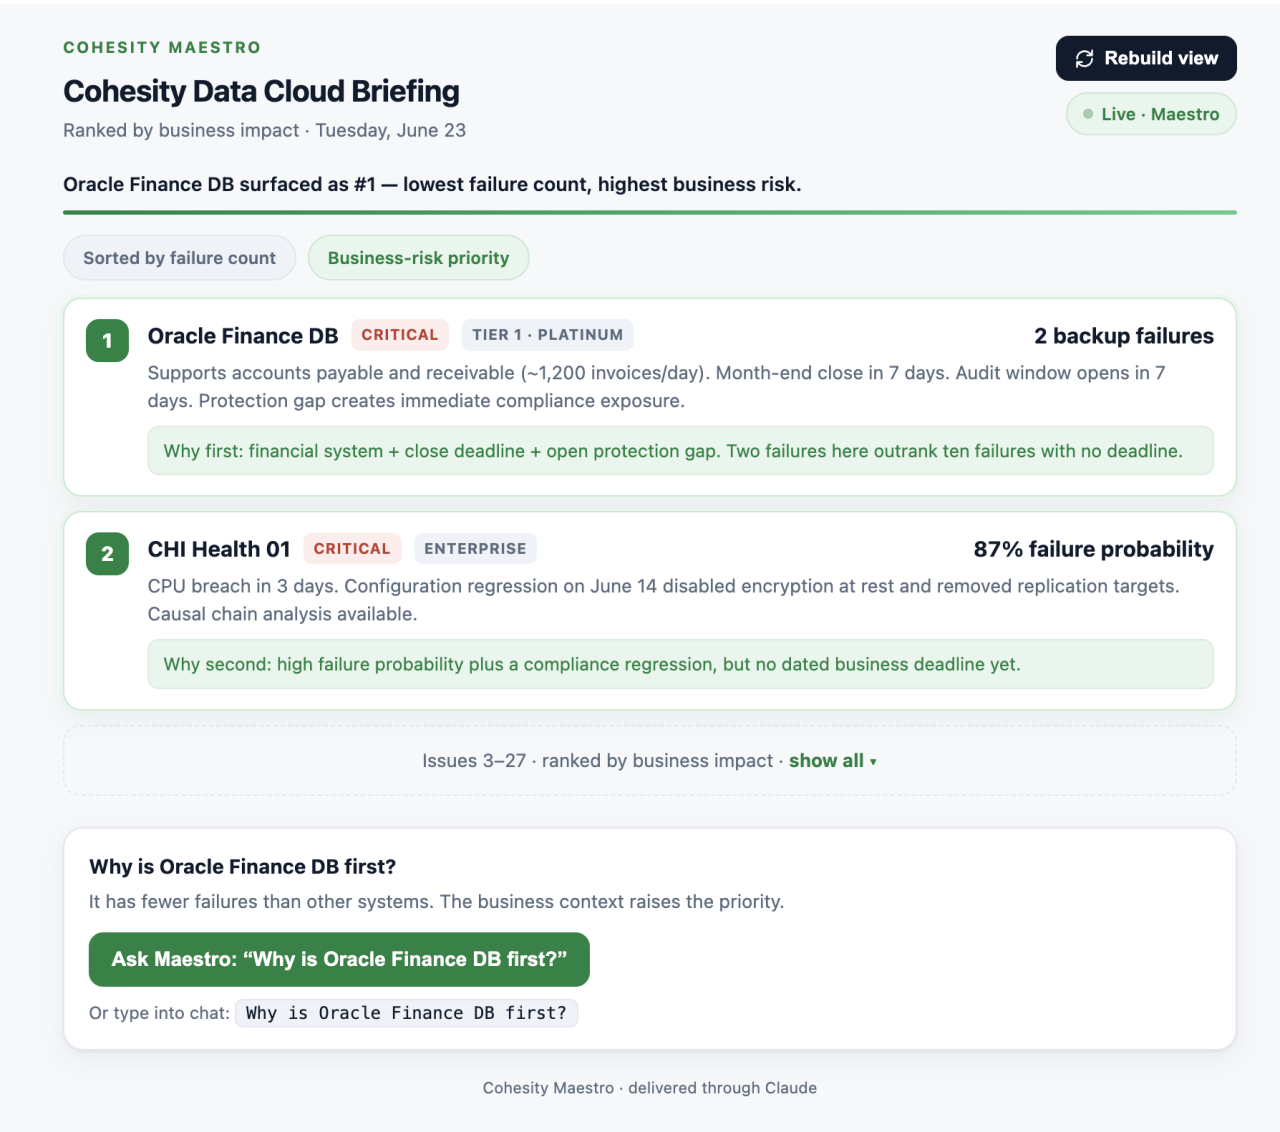
Task: Click the Why is Oracle Finance DB first heading
Action: [242, 867]
